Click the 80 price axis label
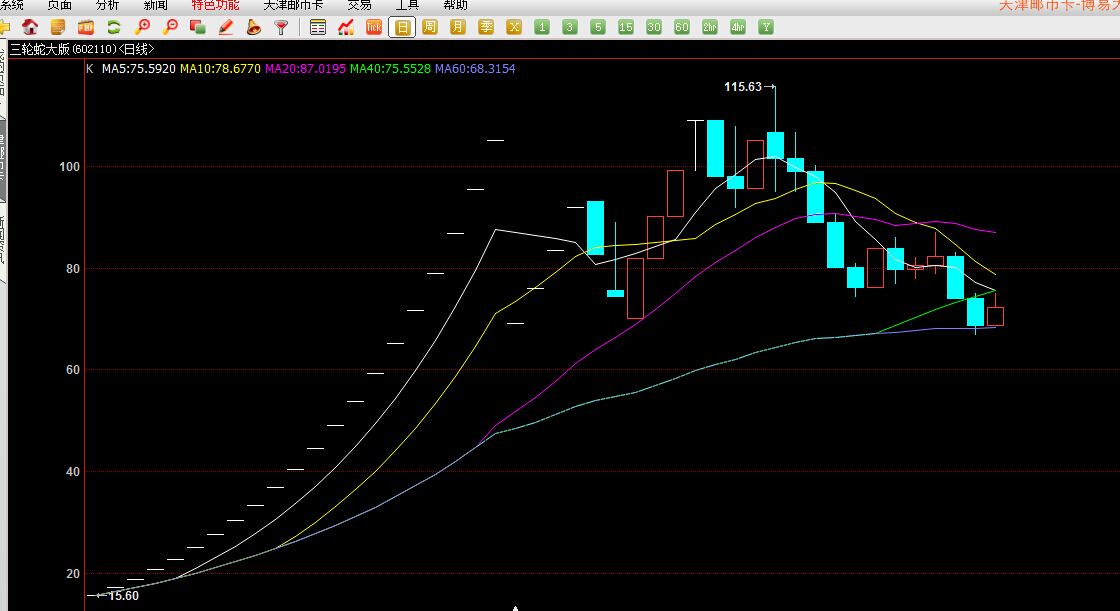 coord(73,269)
